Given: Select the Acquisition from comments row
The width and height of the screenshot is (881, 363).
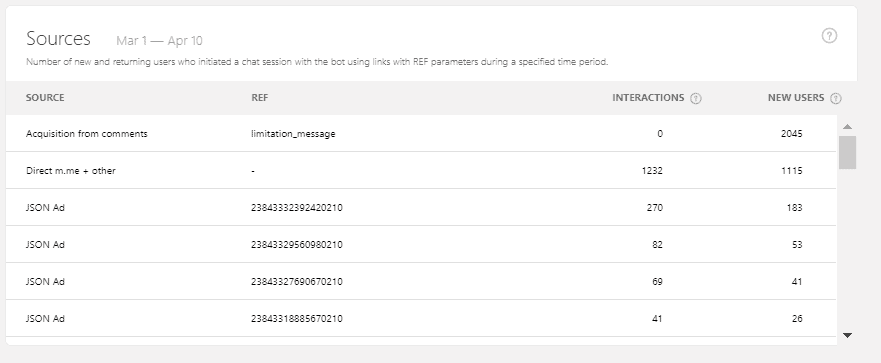Looking at the screenshot, I should (421, 133).
